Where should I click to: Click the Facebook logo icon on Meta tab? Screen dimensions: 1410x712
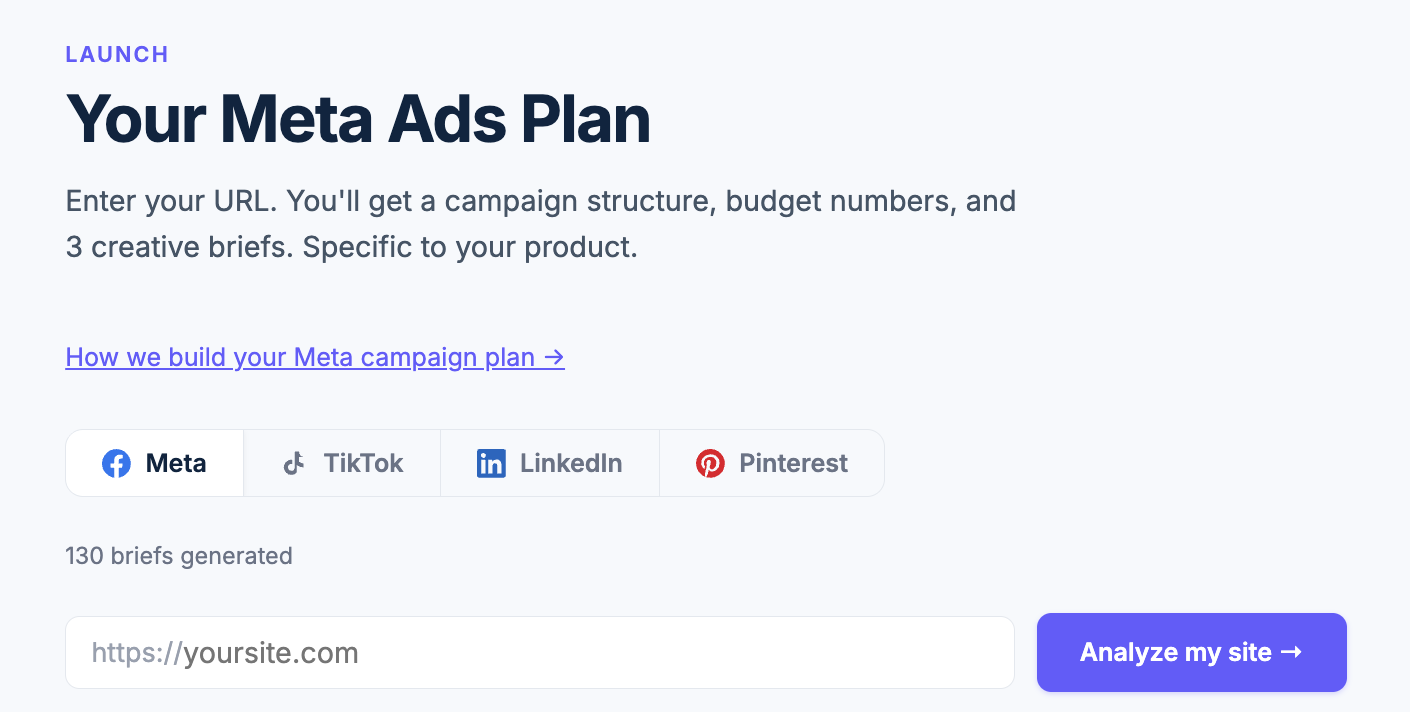coord(116,464)
